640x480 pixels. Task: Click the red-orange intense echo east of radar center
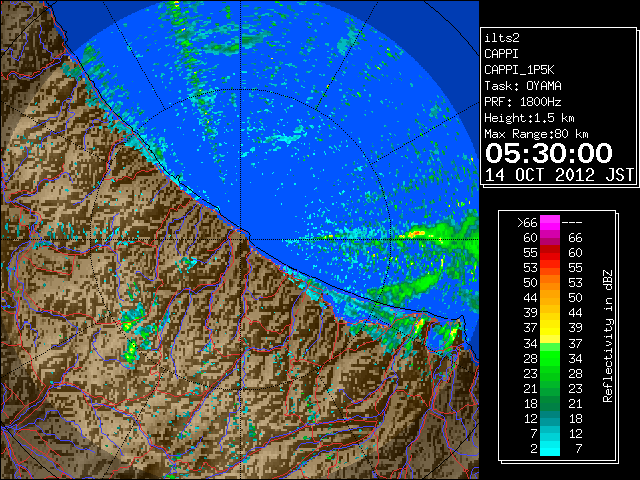click(417, 234)
